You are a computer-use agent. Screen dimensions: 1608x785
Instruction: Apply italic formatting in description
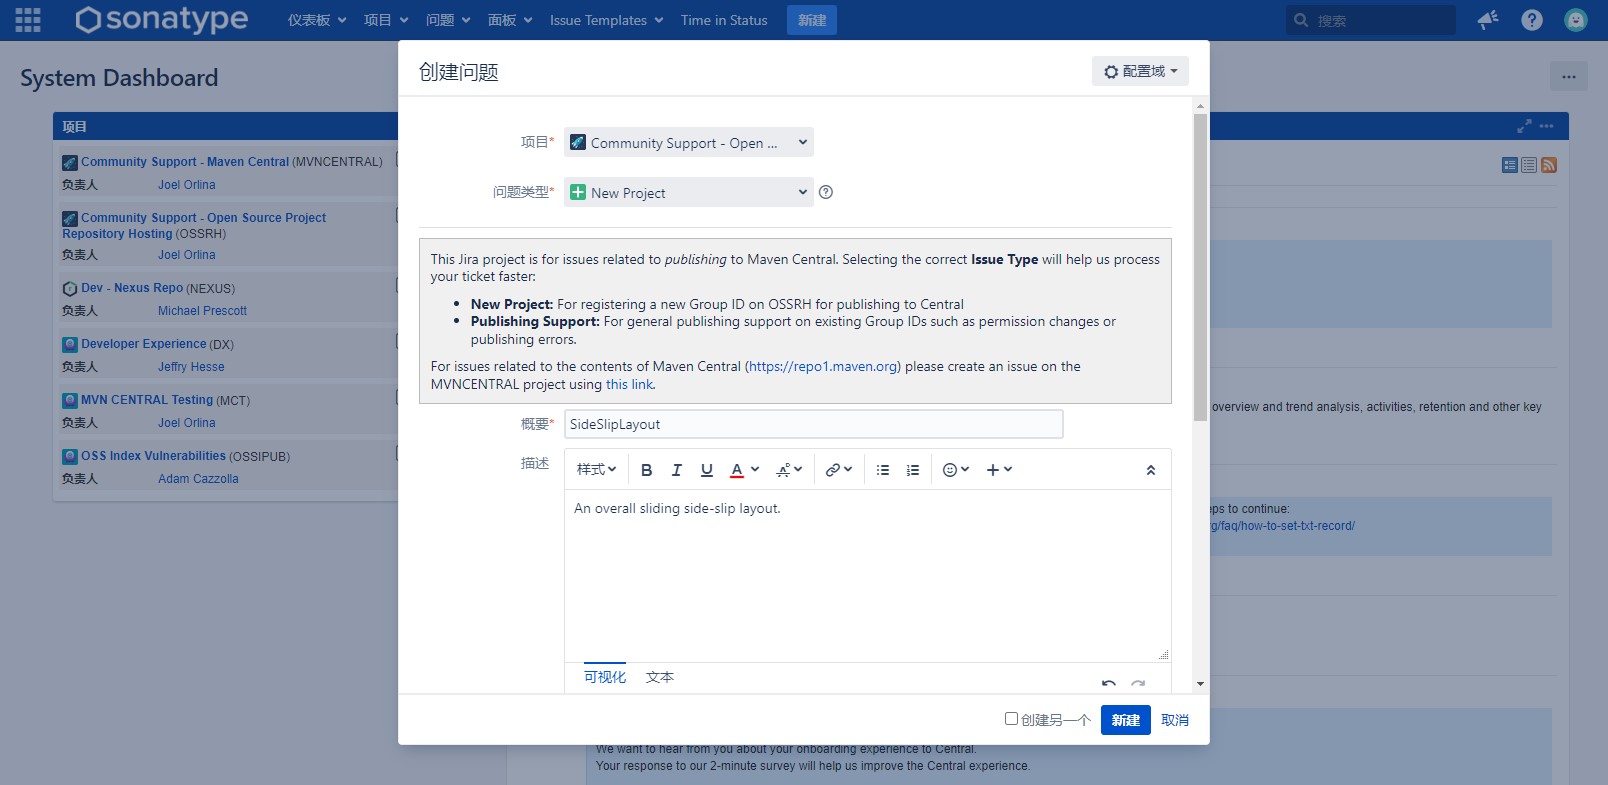tap(677, 470)
